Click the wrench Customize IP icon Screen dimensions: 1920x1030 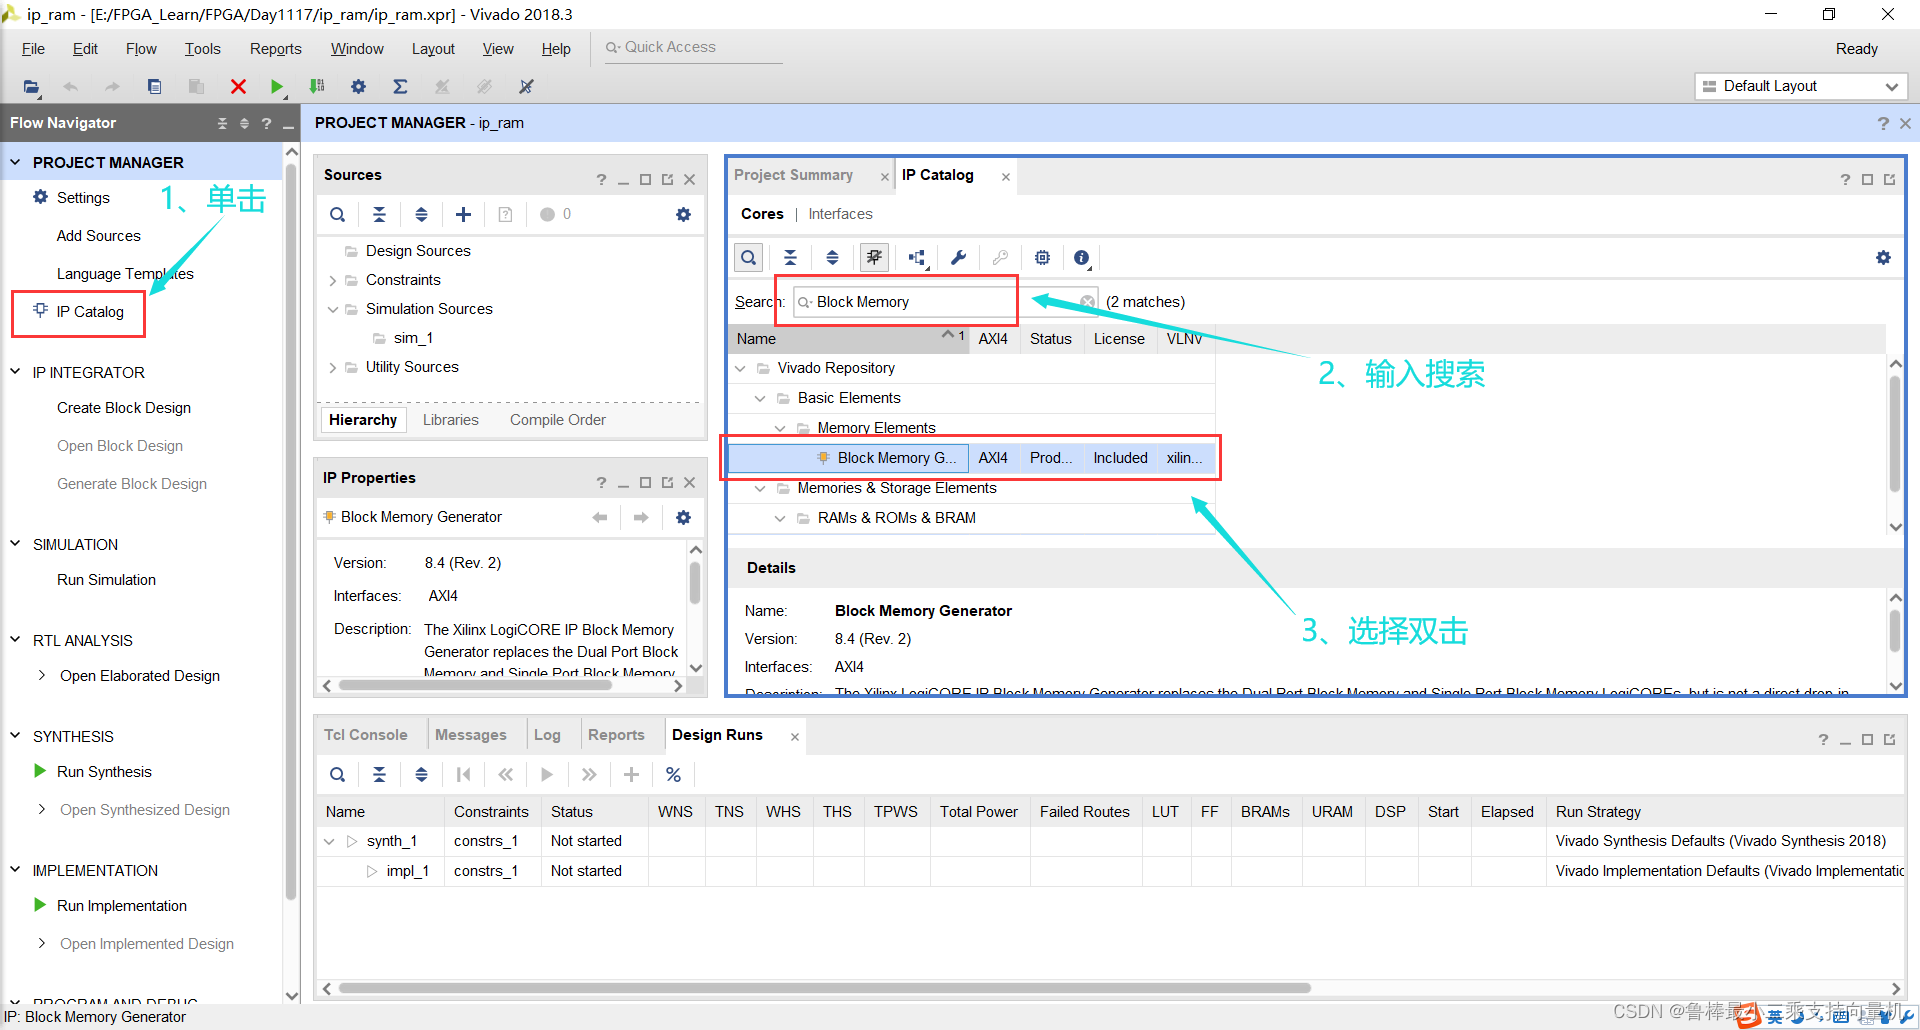click(958, 258)
